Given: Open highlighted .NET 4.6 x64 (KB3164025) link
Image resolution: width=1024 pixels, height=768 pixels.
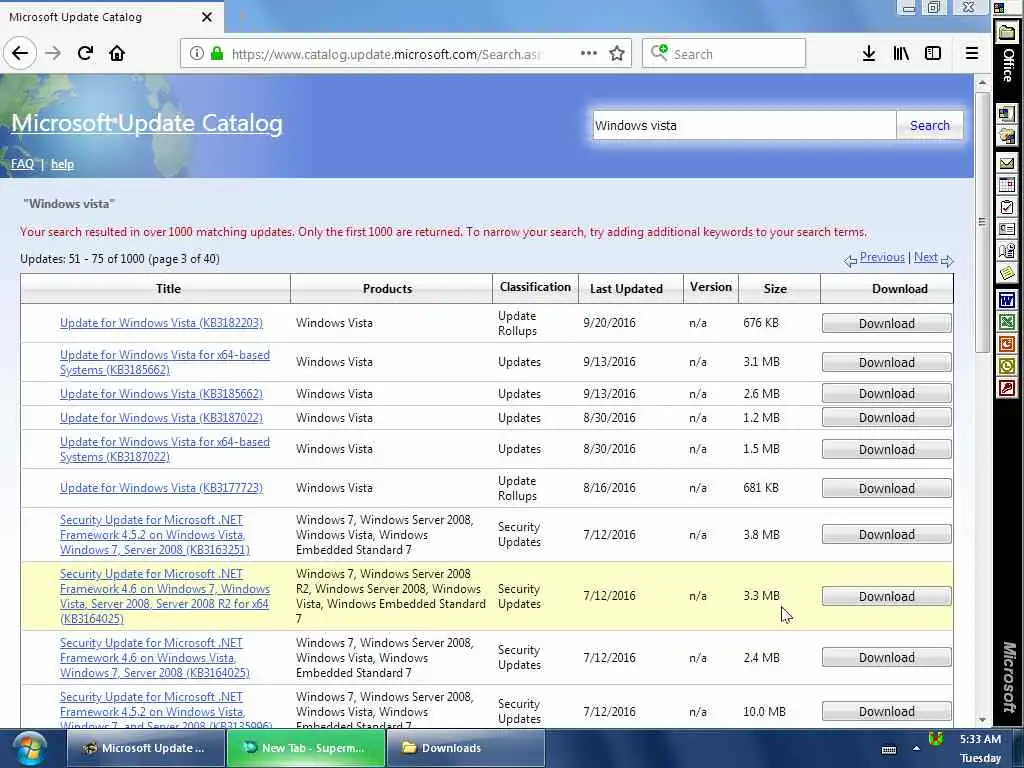Looking at the screenshot, I should 165,596.
